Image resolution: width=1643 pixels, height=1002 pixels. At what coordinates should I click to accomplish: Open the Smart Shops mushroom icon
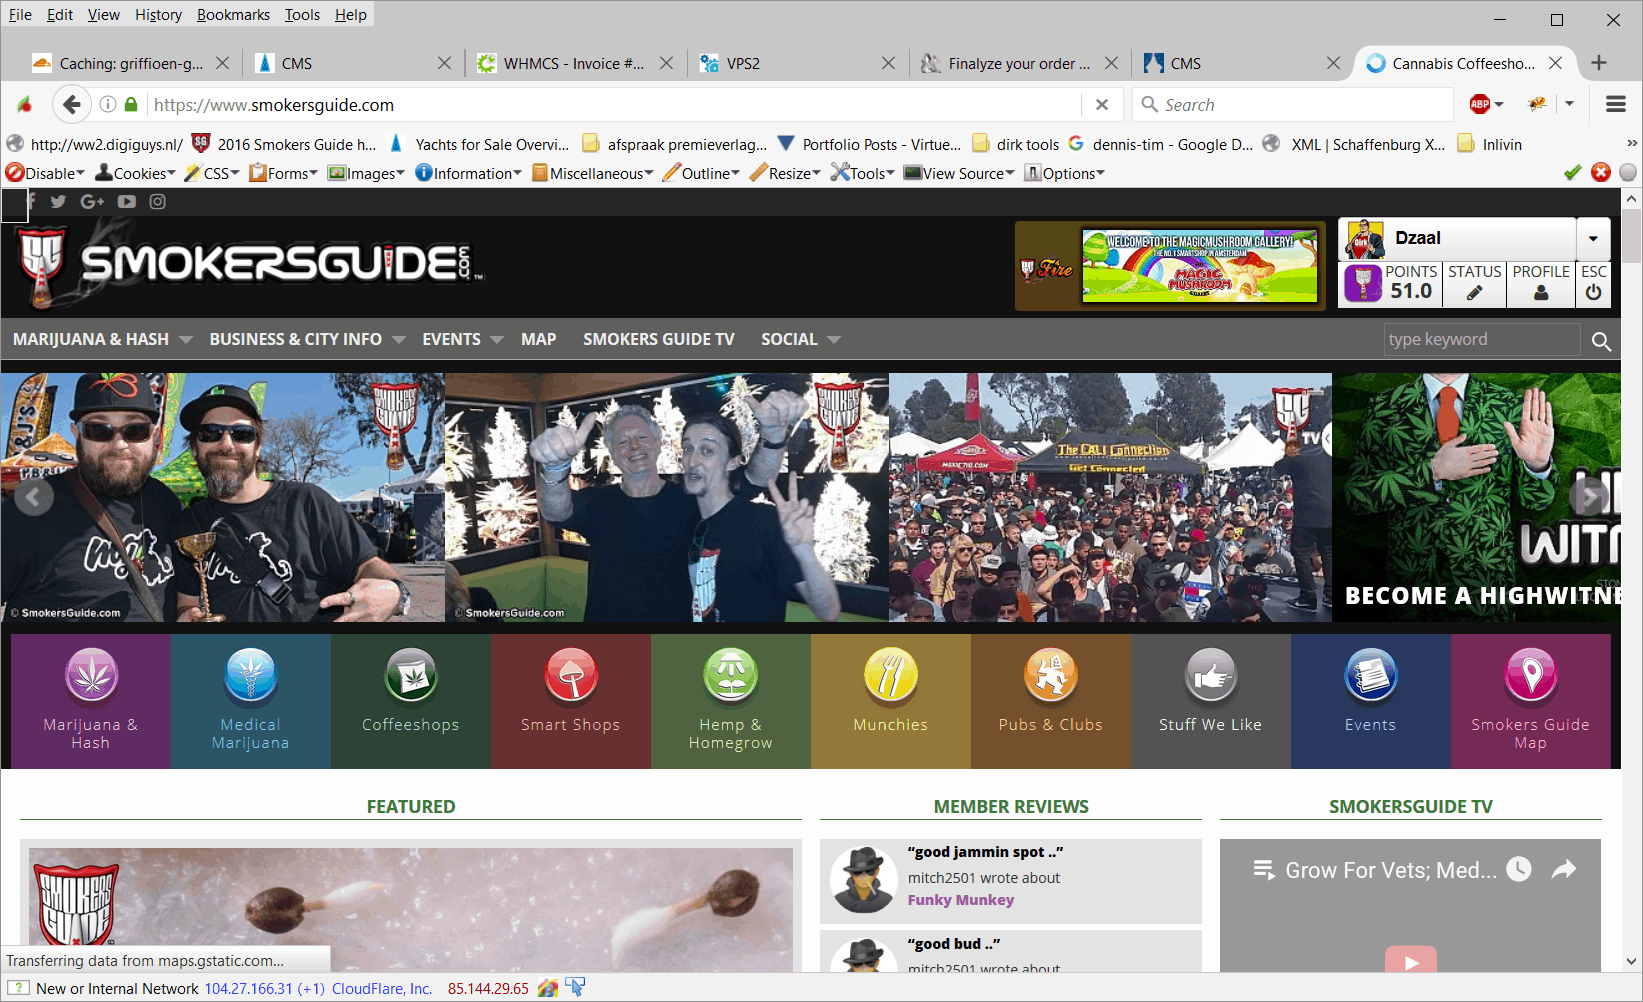pyautogui.click(x=571, y=676)
